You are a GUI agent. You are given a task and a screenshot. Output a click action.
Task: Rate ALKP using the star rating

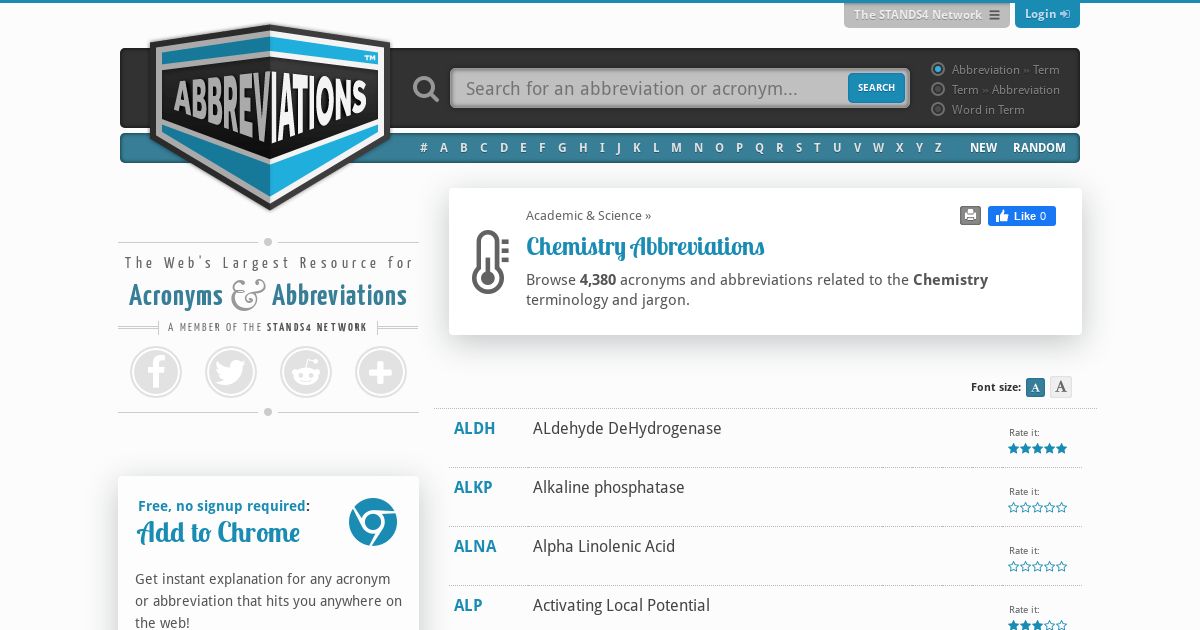(1037, 508)
